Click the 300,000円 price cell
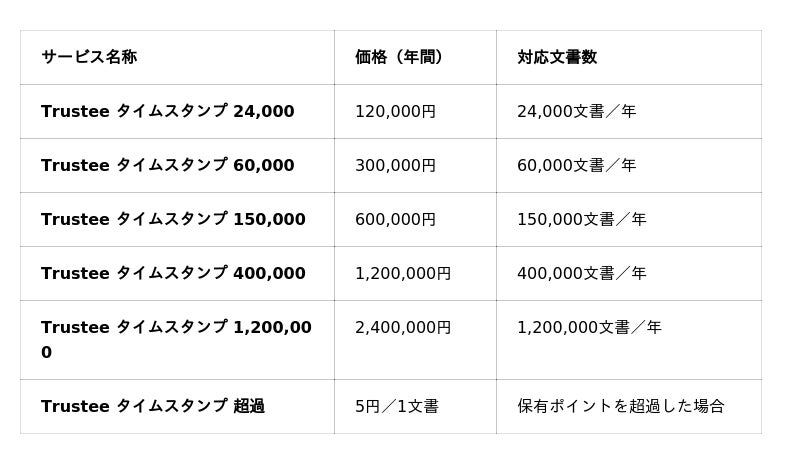This screenshot has width=800, height=464. pos(395,165)
